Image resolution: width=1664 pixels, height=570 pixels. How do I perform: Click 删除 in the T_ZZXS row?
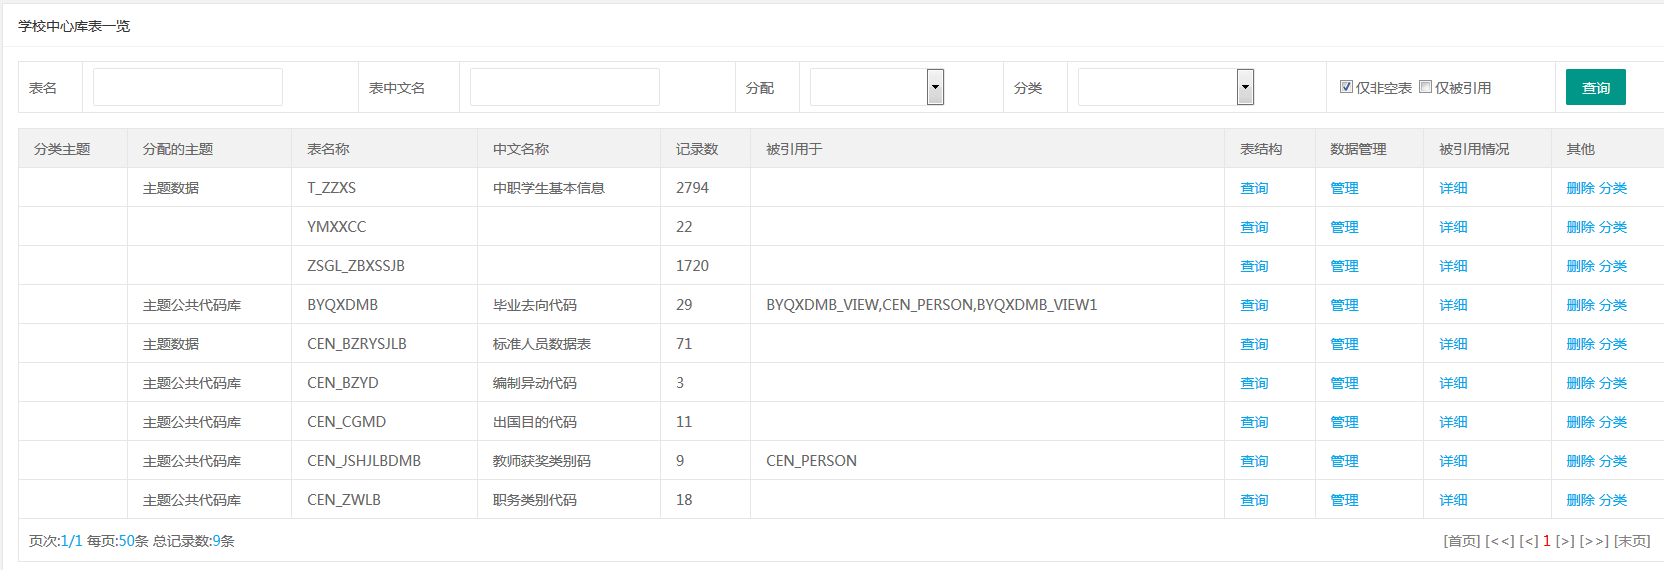pos(1580,188)
